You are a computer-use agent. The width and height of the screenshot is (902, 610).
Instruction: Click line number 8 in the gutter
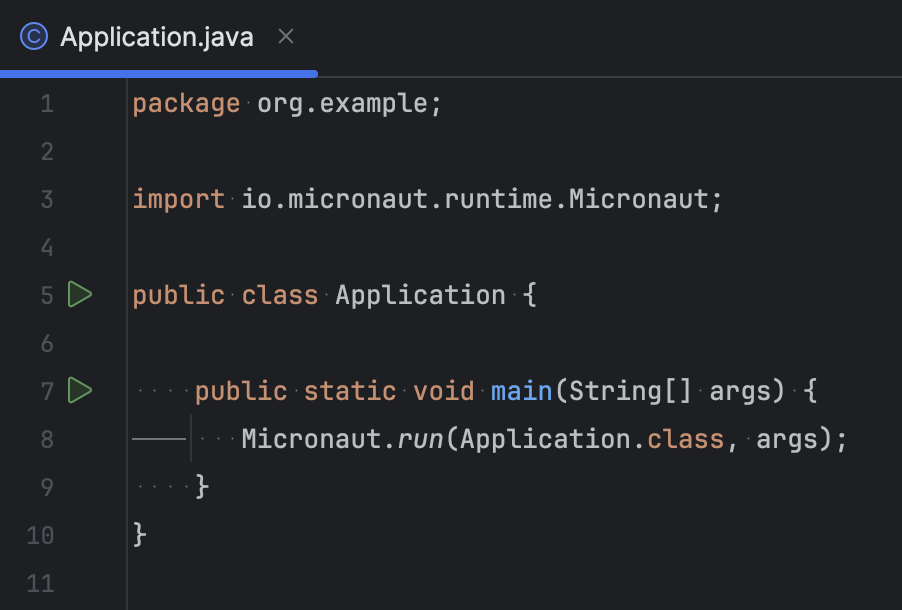46,438
